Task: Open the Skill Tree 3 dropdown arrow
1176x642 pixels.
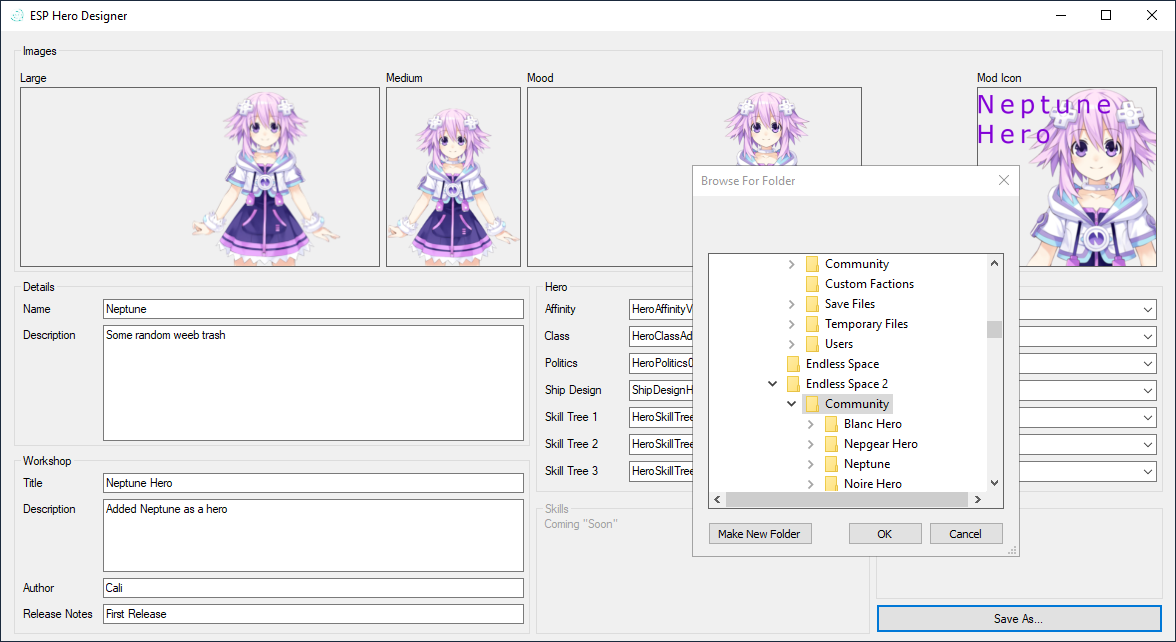Action: pos(1148,472)
